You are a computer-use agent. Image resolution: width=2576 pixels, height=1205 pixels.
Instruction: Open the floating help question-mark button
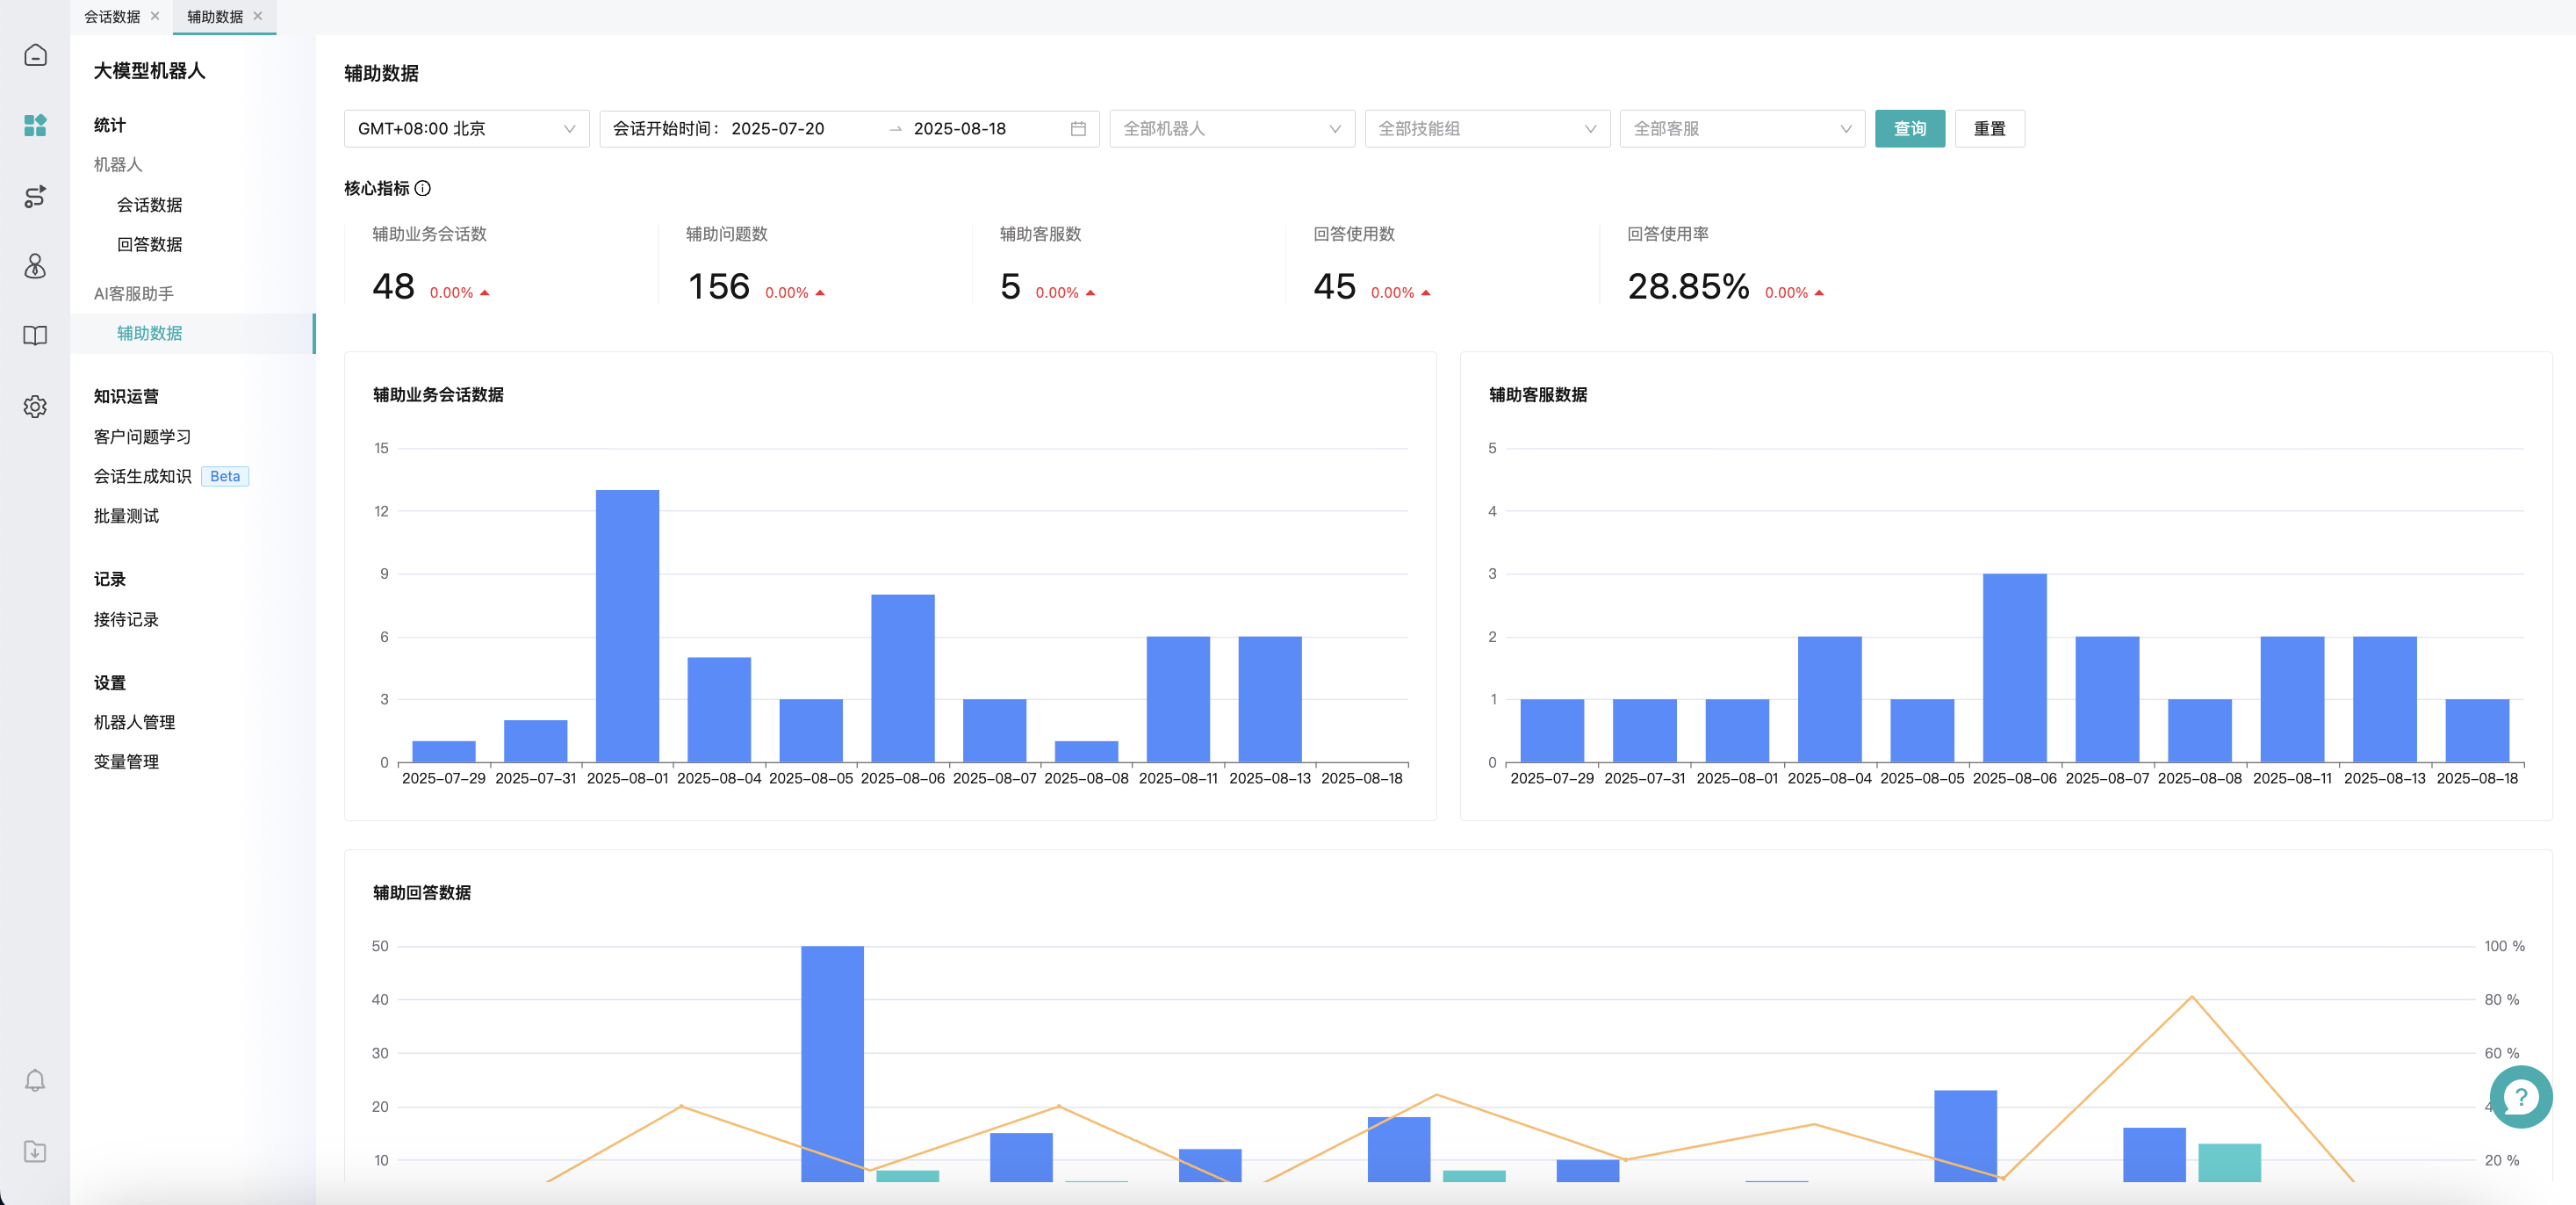tap(2520, 1097)
